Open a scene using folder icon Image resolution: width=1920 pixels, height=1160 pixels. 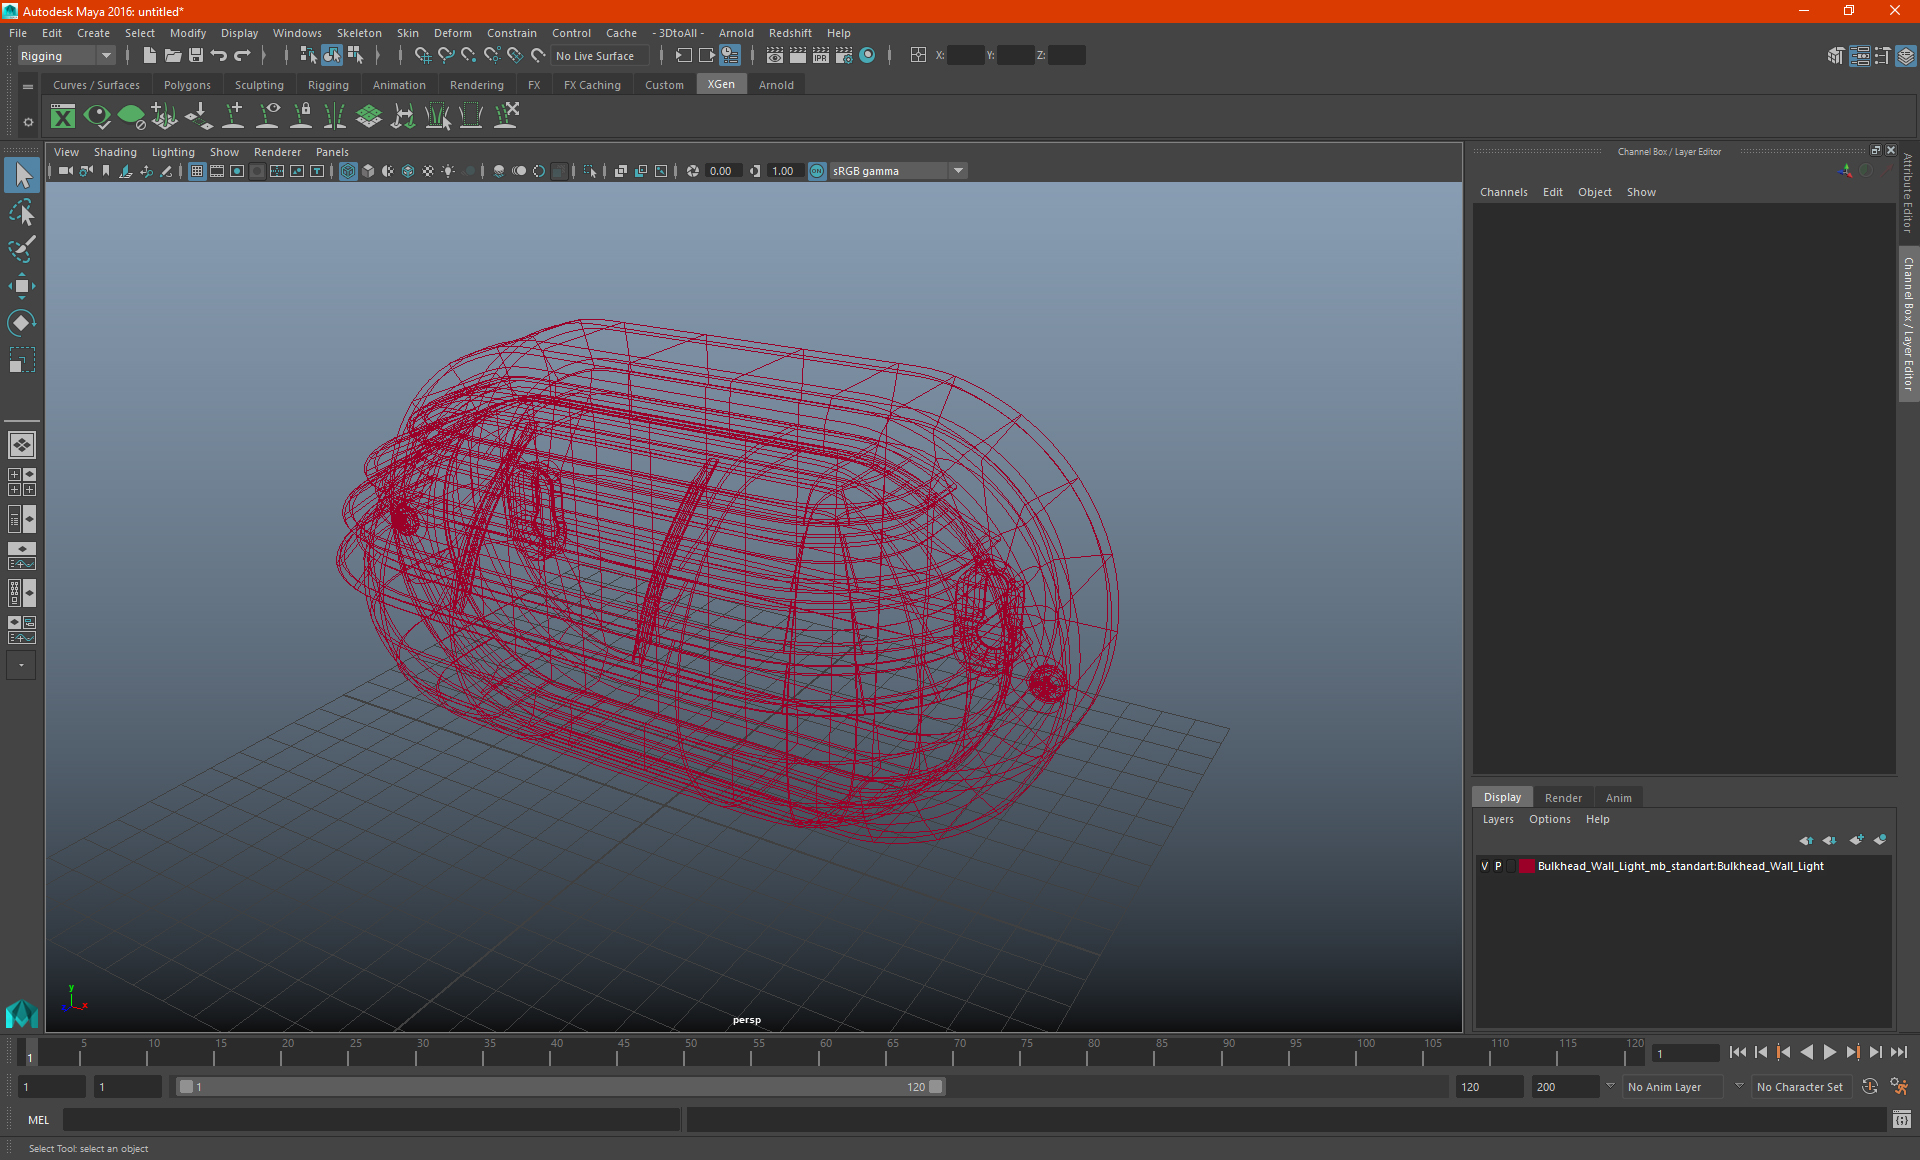pyautogui.click(x=173, y=56)
